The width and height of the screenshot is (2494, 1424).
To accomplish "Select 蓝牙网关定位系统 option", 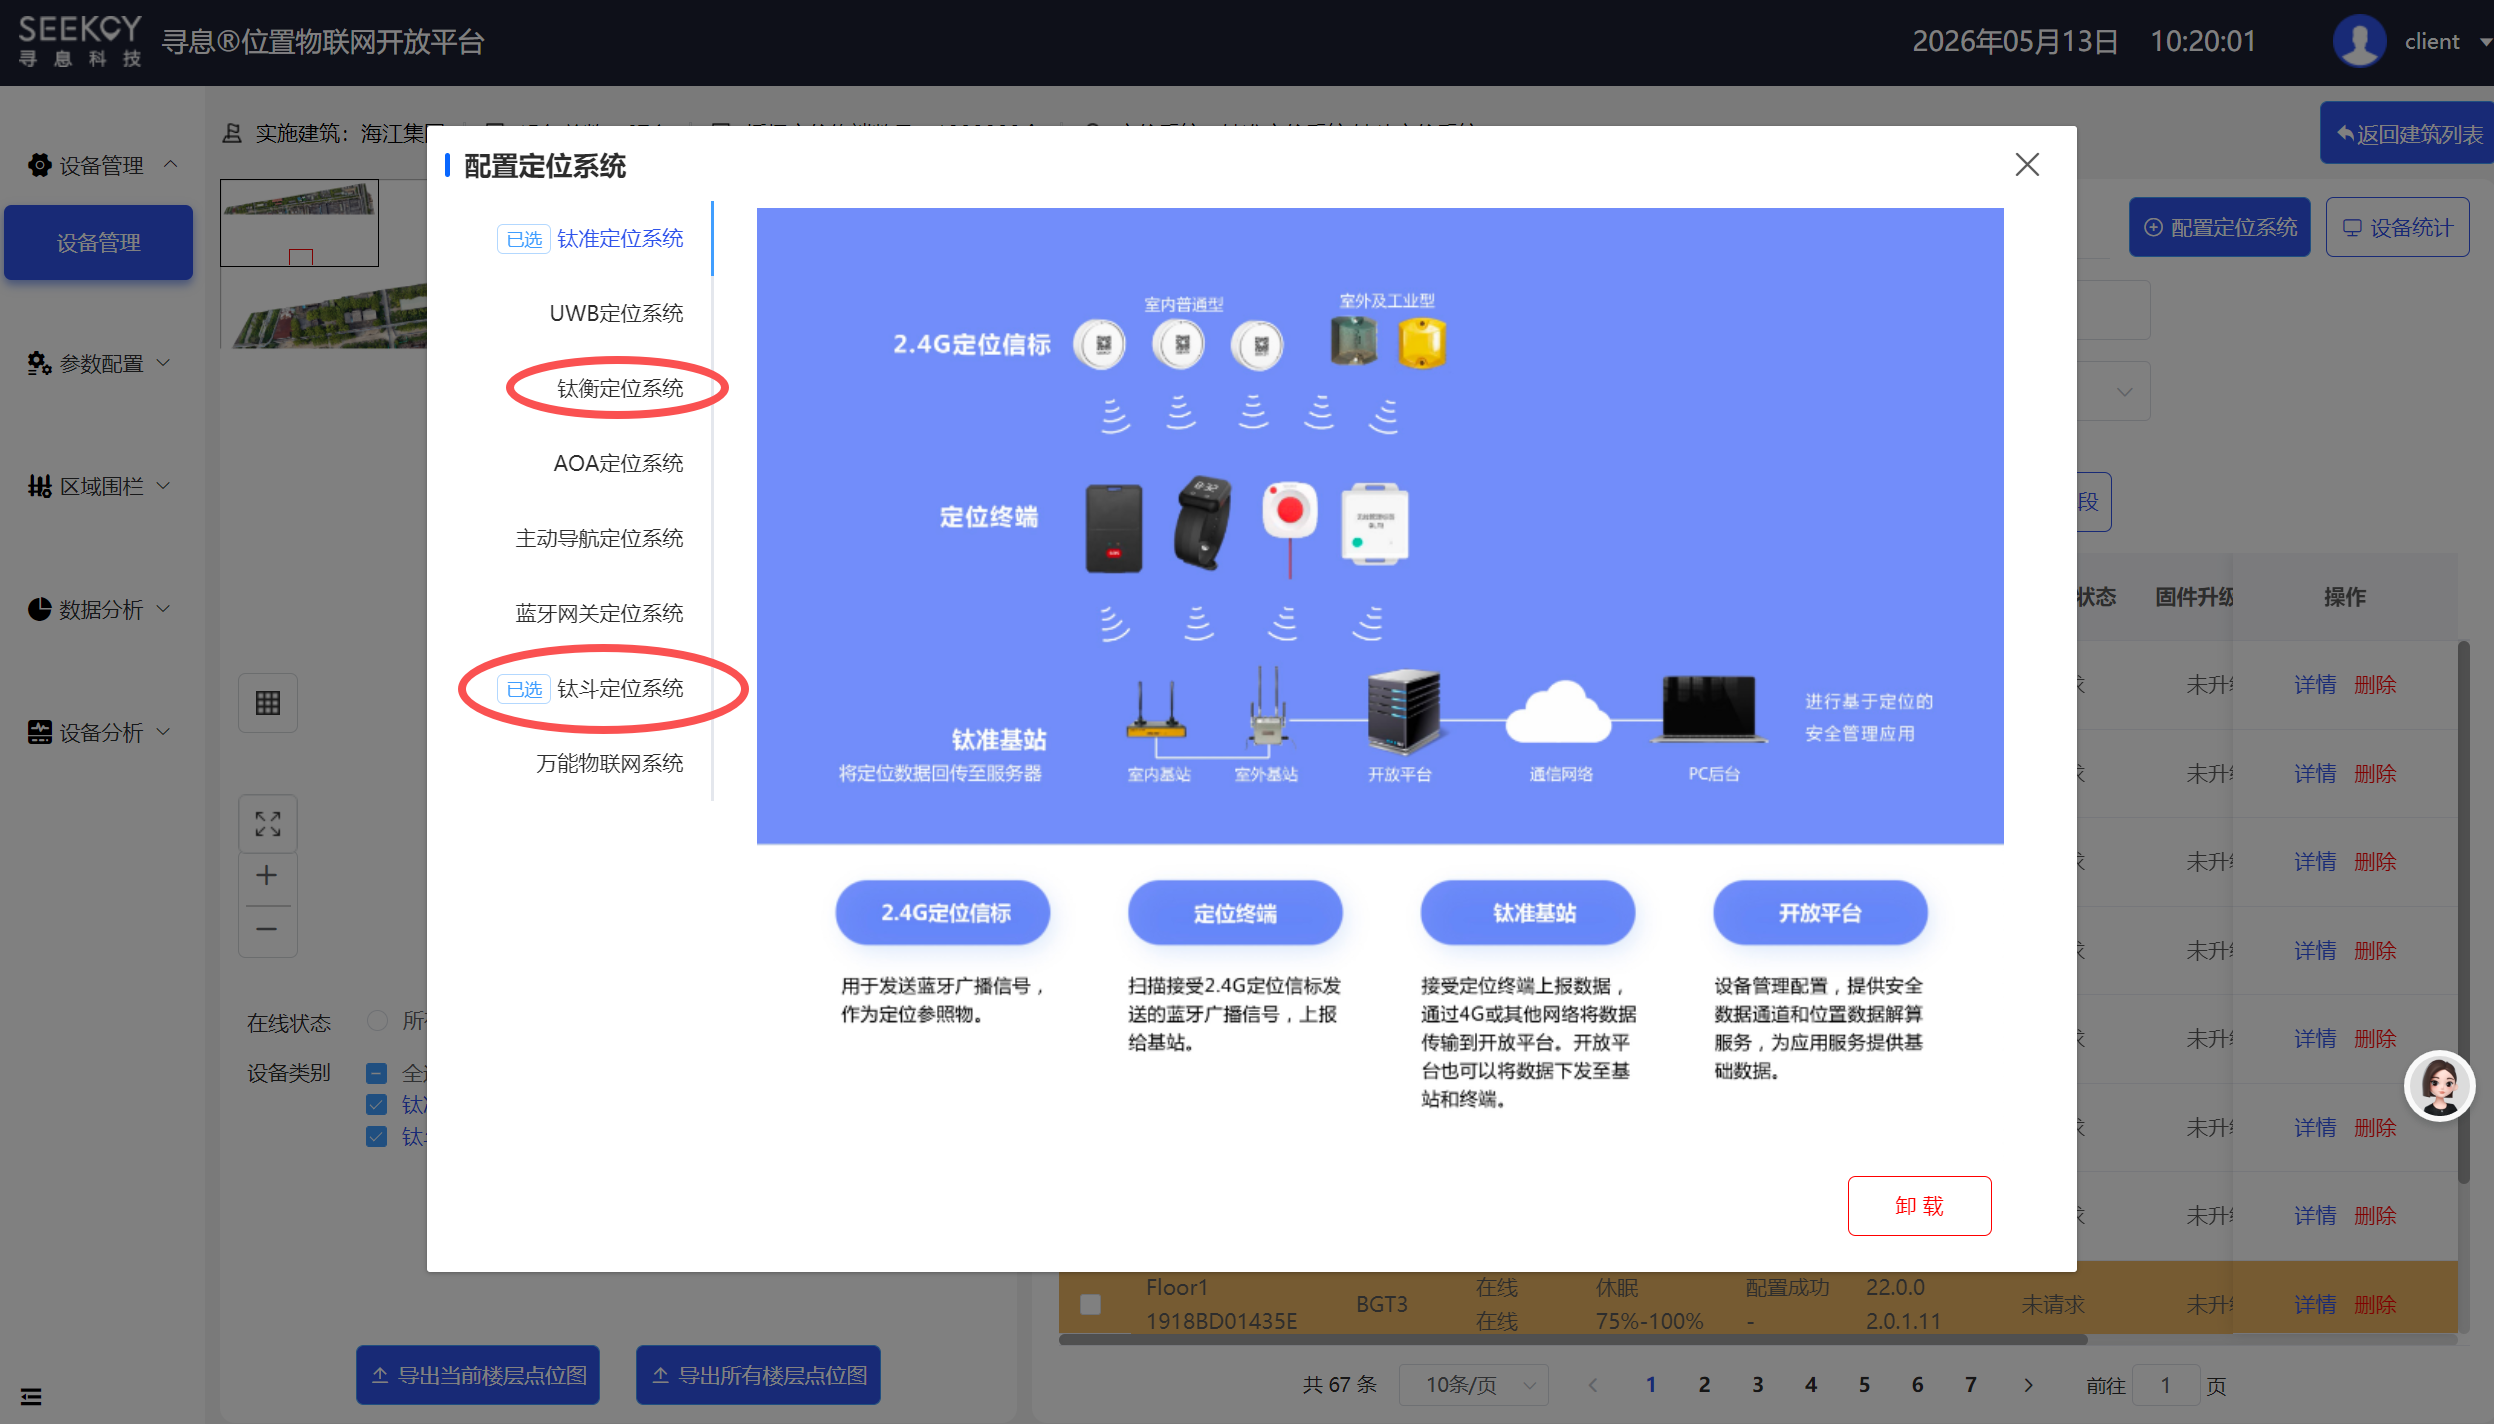I will coord(599,614).
